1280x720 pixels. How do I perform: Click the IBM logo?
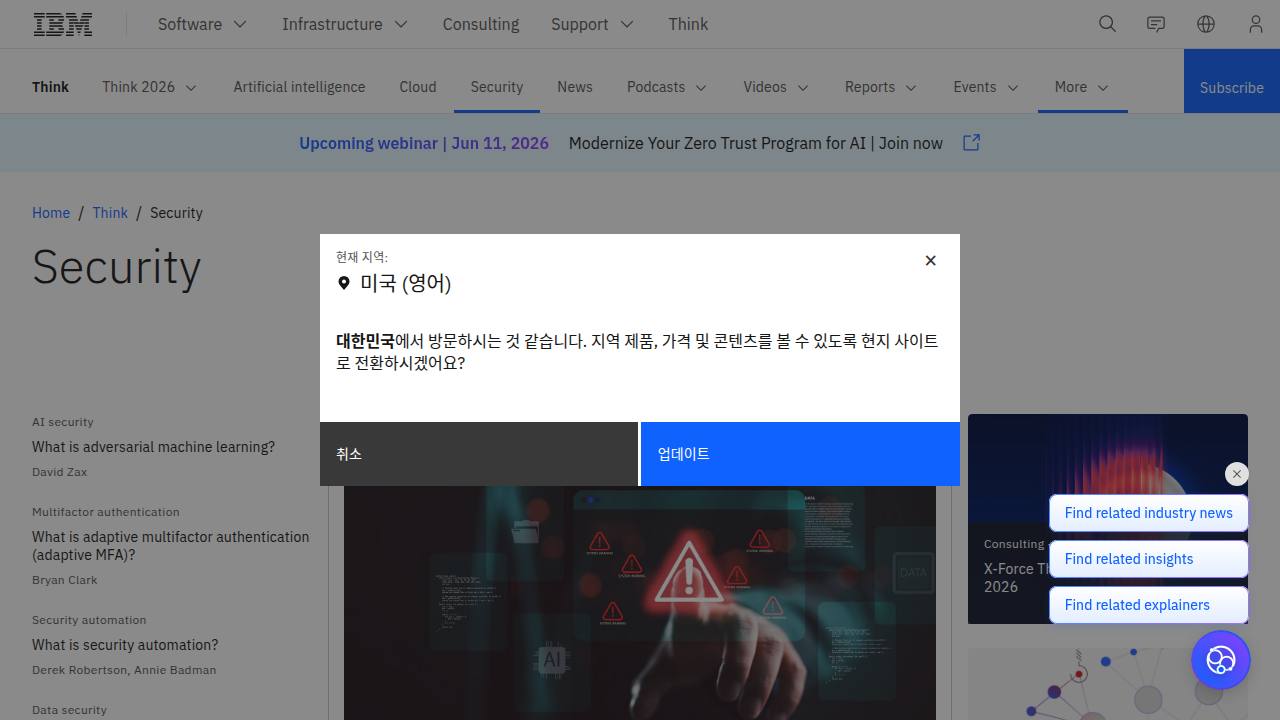point(63,24)
